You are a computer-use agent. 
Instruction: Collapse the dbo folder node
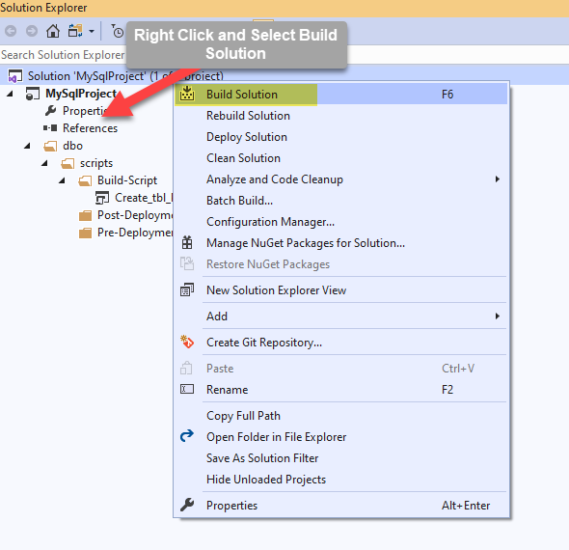coord(28,146)
